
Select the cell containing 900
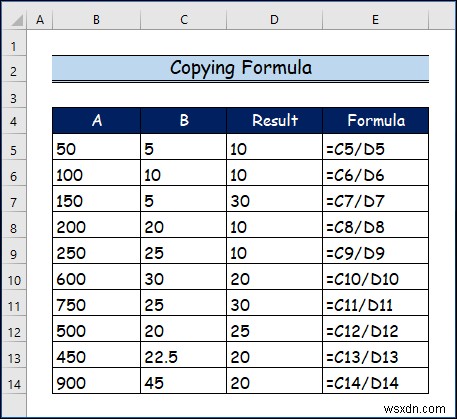97,381
